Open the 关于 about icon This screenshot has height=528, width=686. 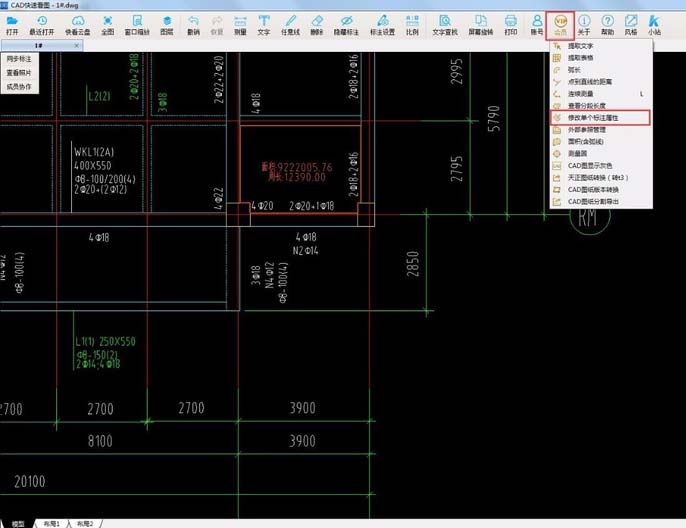(x=584, y=25)
